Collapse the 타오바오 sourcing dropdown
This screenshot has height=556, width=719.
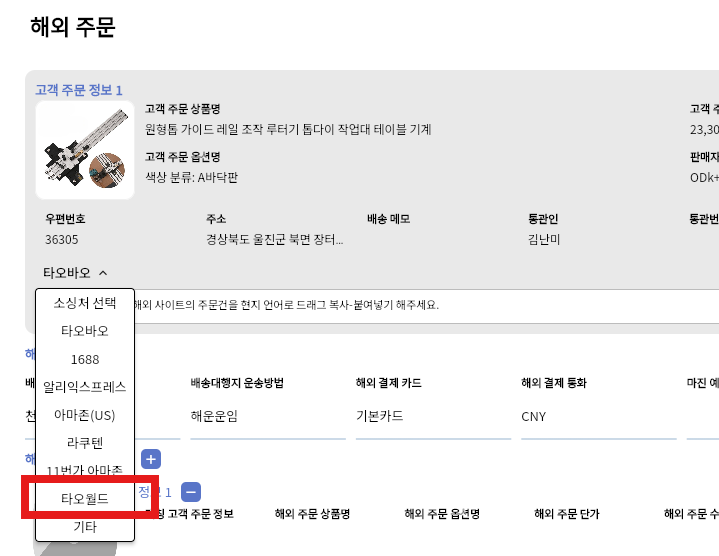(x=75, y=272)
